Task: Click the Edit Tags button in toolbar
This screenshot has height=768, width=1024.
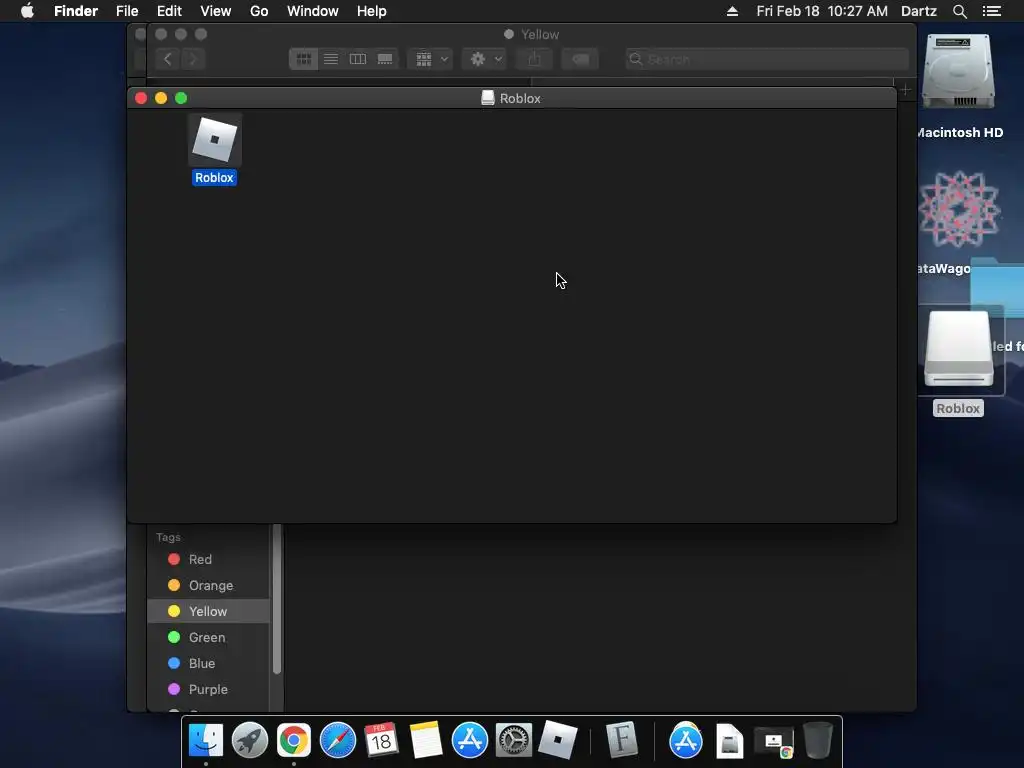Action: pos(580,59)
